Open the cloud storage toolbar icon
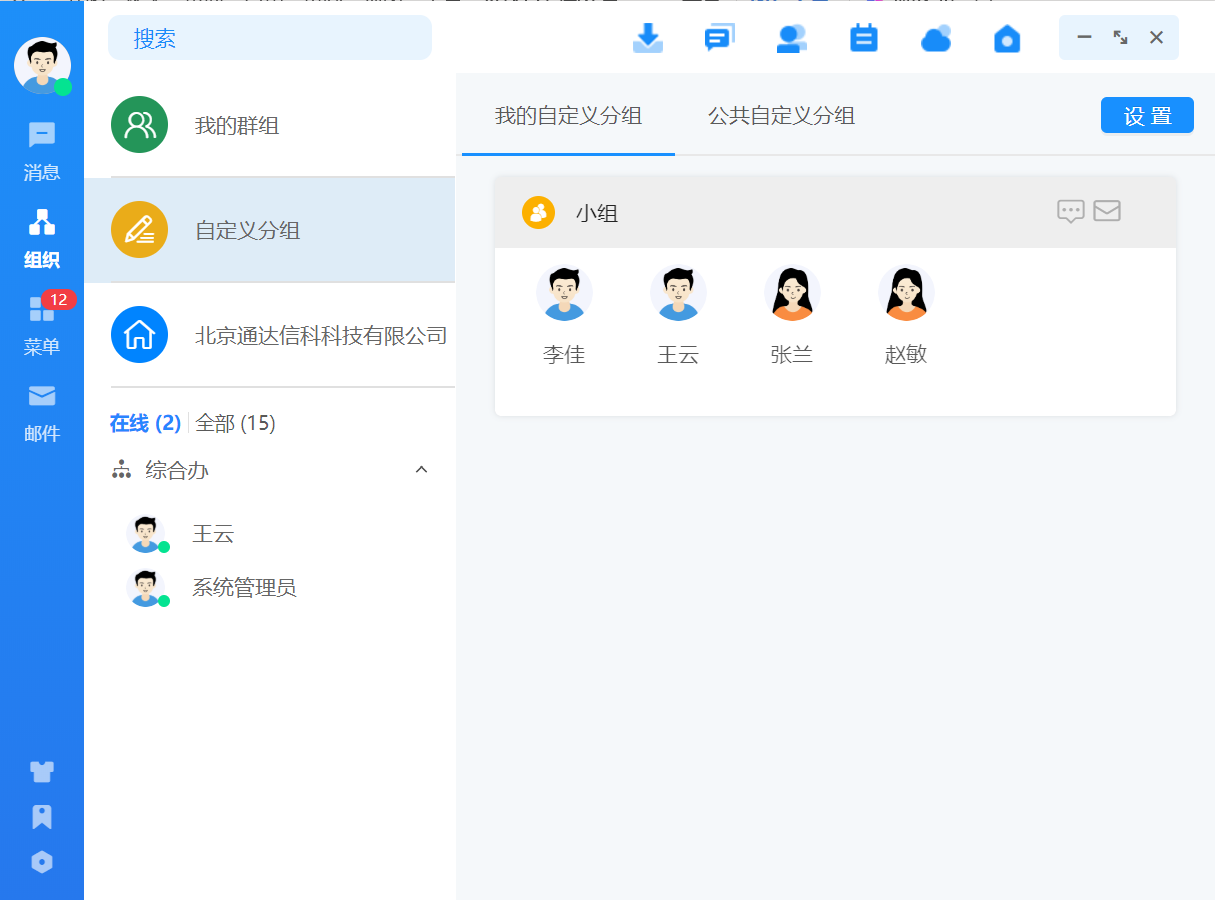The height and width of the screenshot is (900, 1215). point(935,38)
